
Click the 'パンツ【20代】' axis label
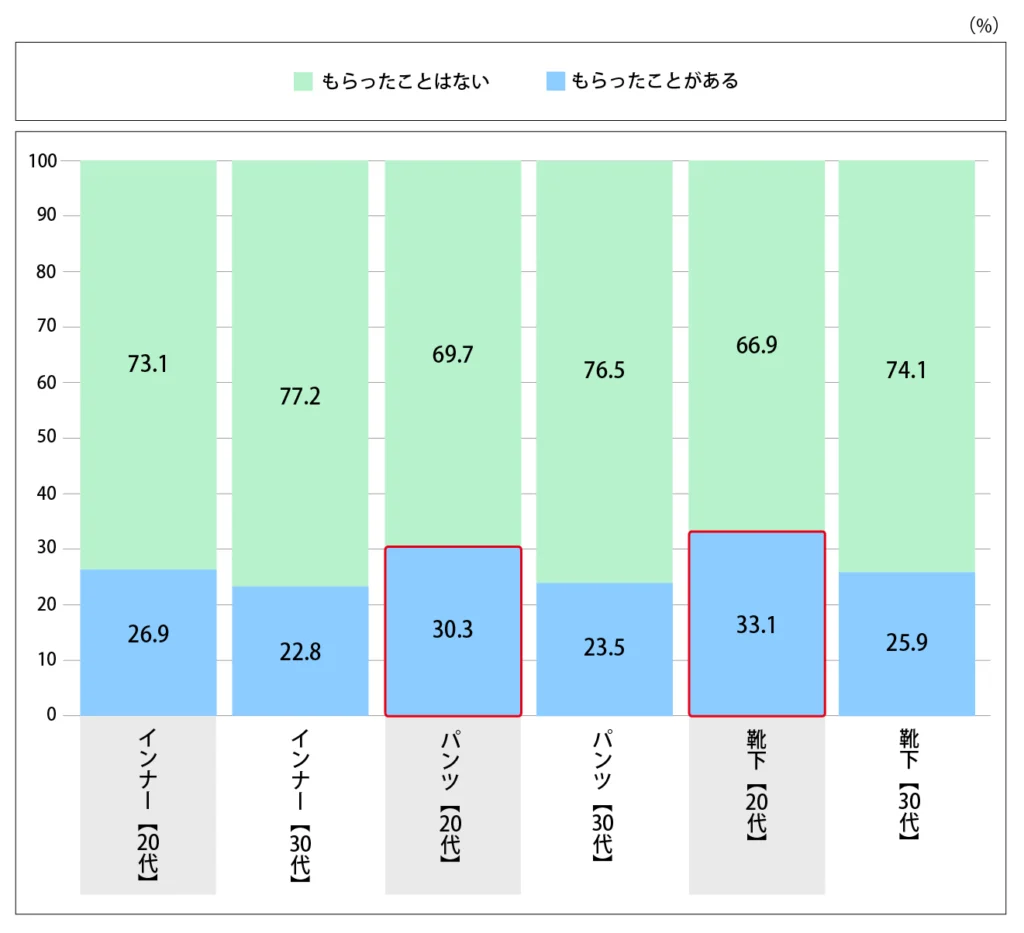pyautogui.click(x=451, y=796)
